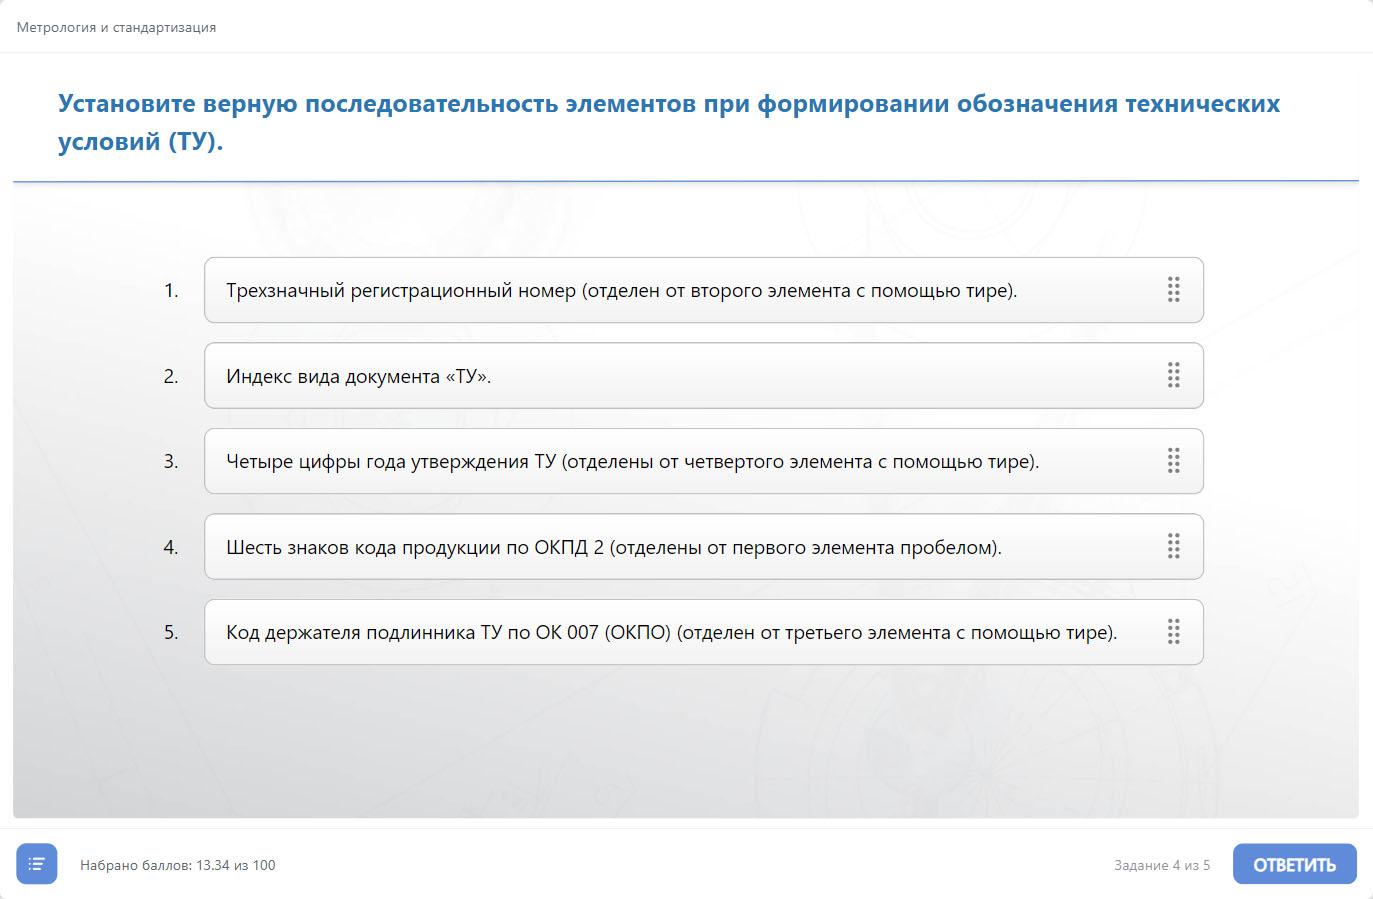Viewport: 1373px width, 899px height.
Task: Click drag handle next to 'Индекс вида документа'
Action: [x=1173, y=376]
